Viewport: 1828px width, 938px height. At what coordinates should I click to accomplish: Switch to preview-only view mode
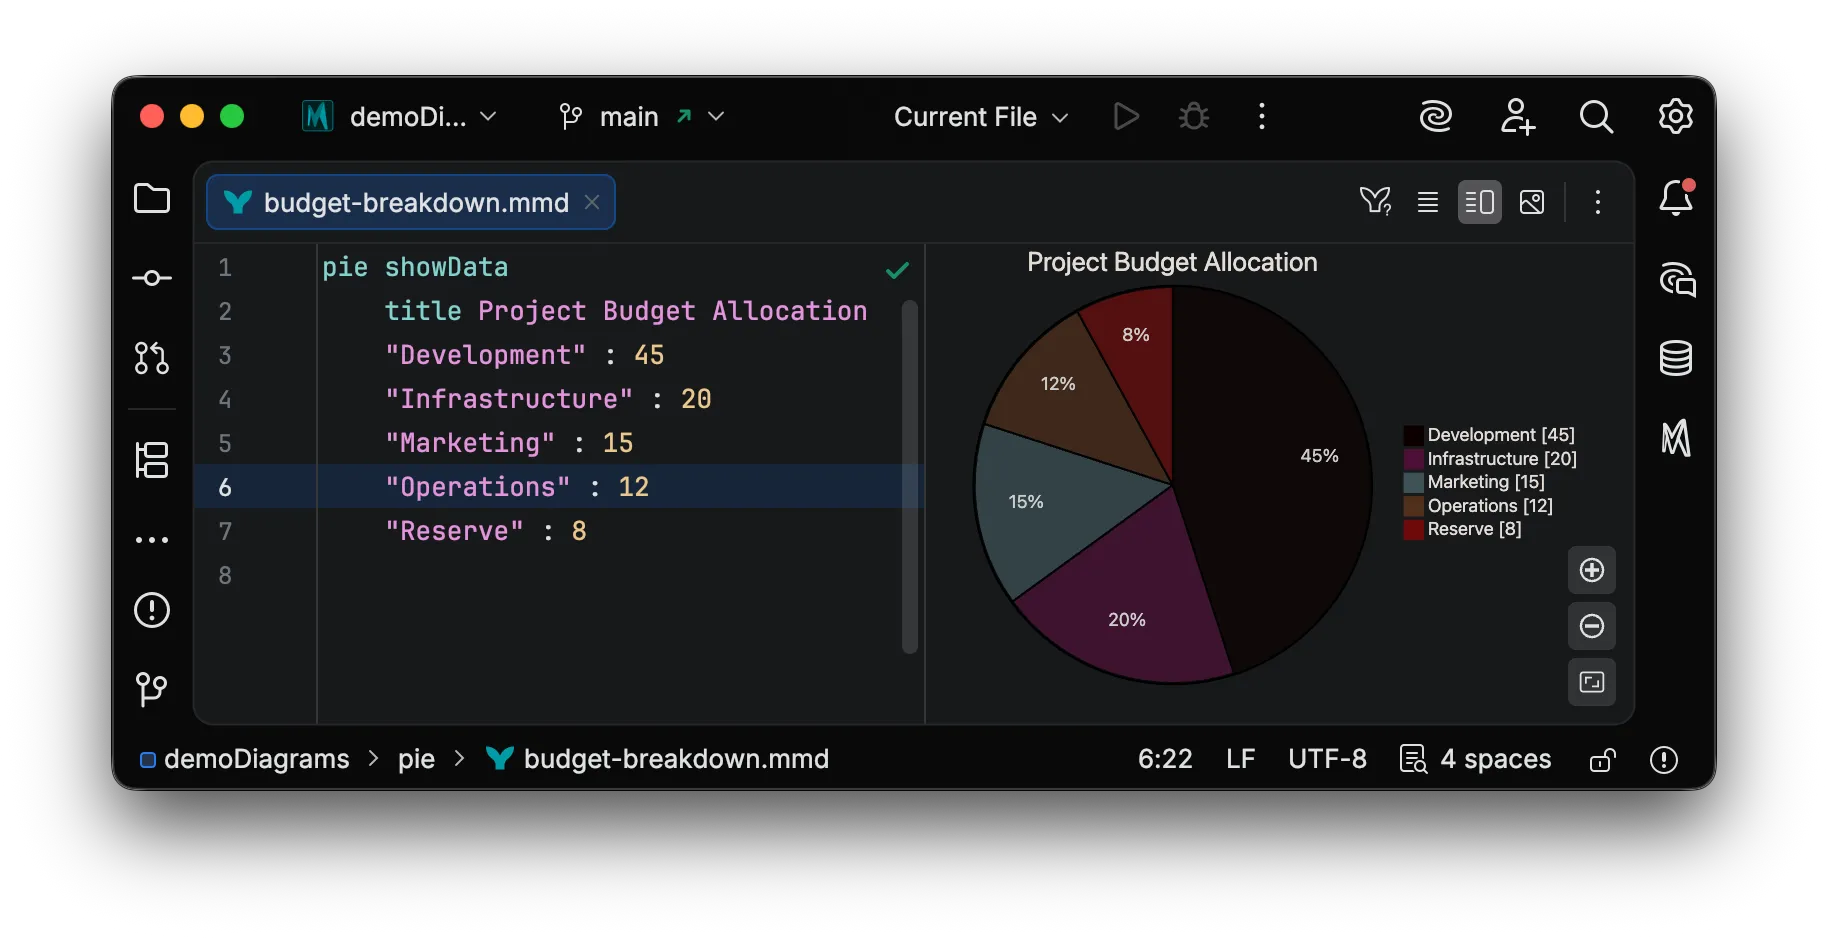(1531, 202)
